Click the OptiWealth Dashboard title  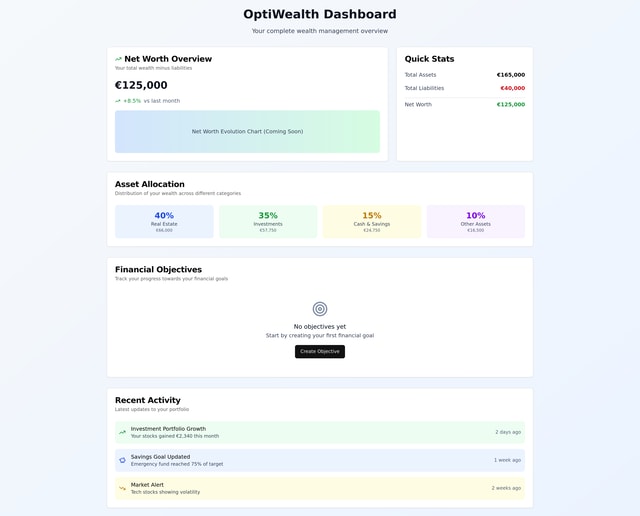pyautogui.click(x=320, y=14)
